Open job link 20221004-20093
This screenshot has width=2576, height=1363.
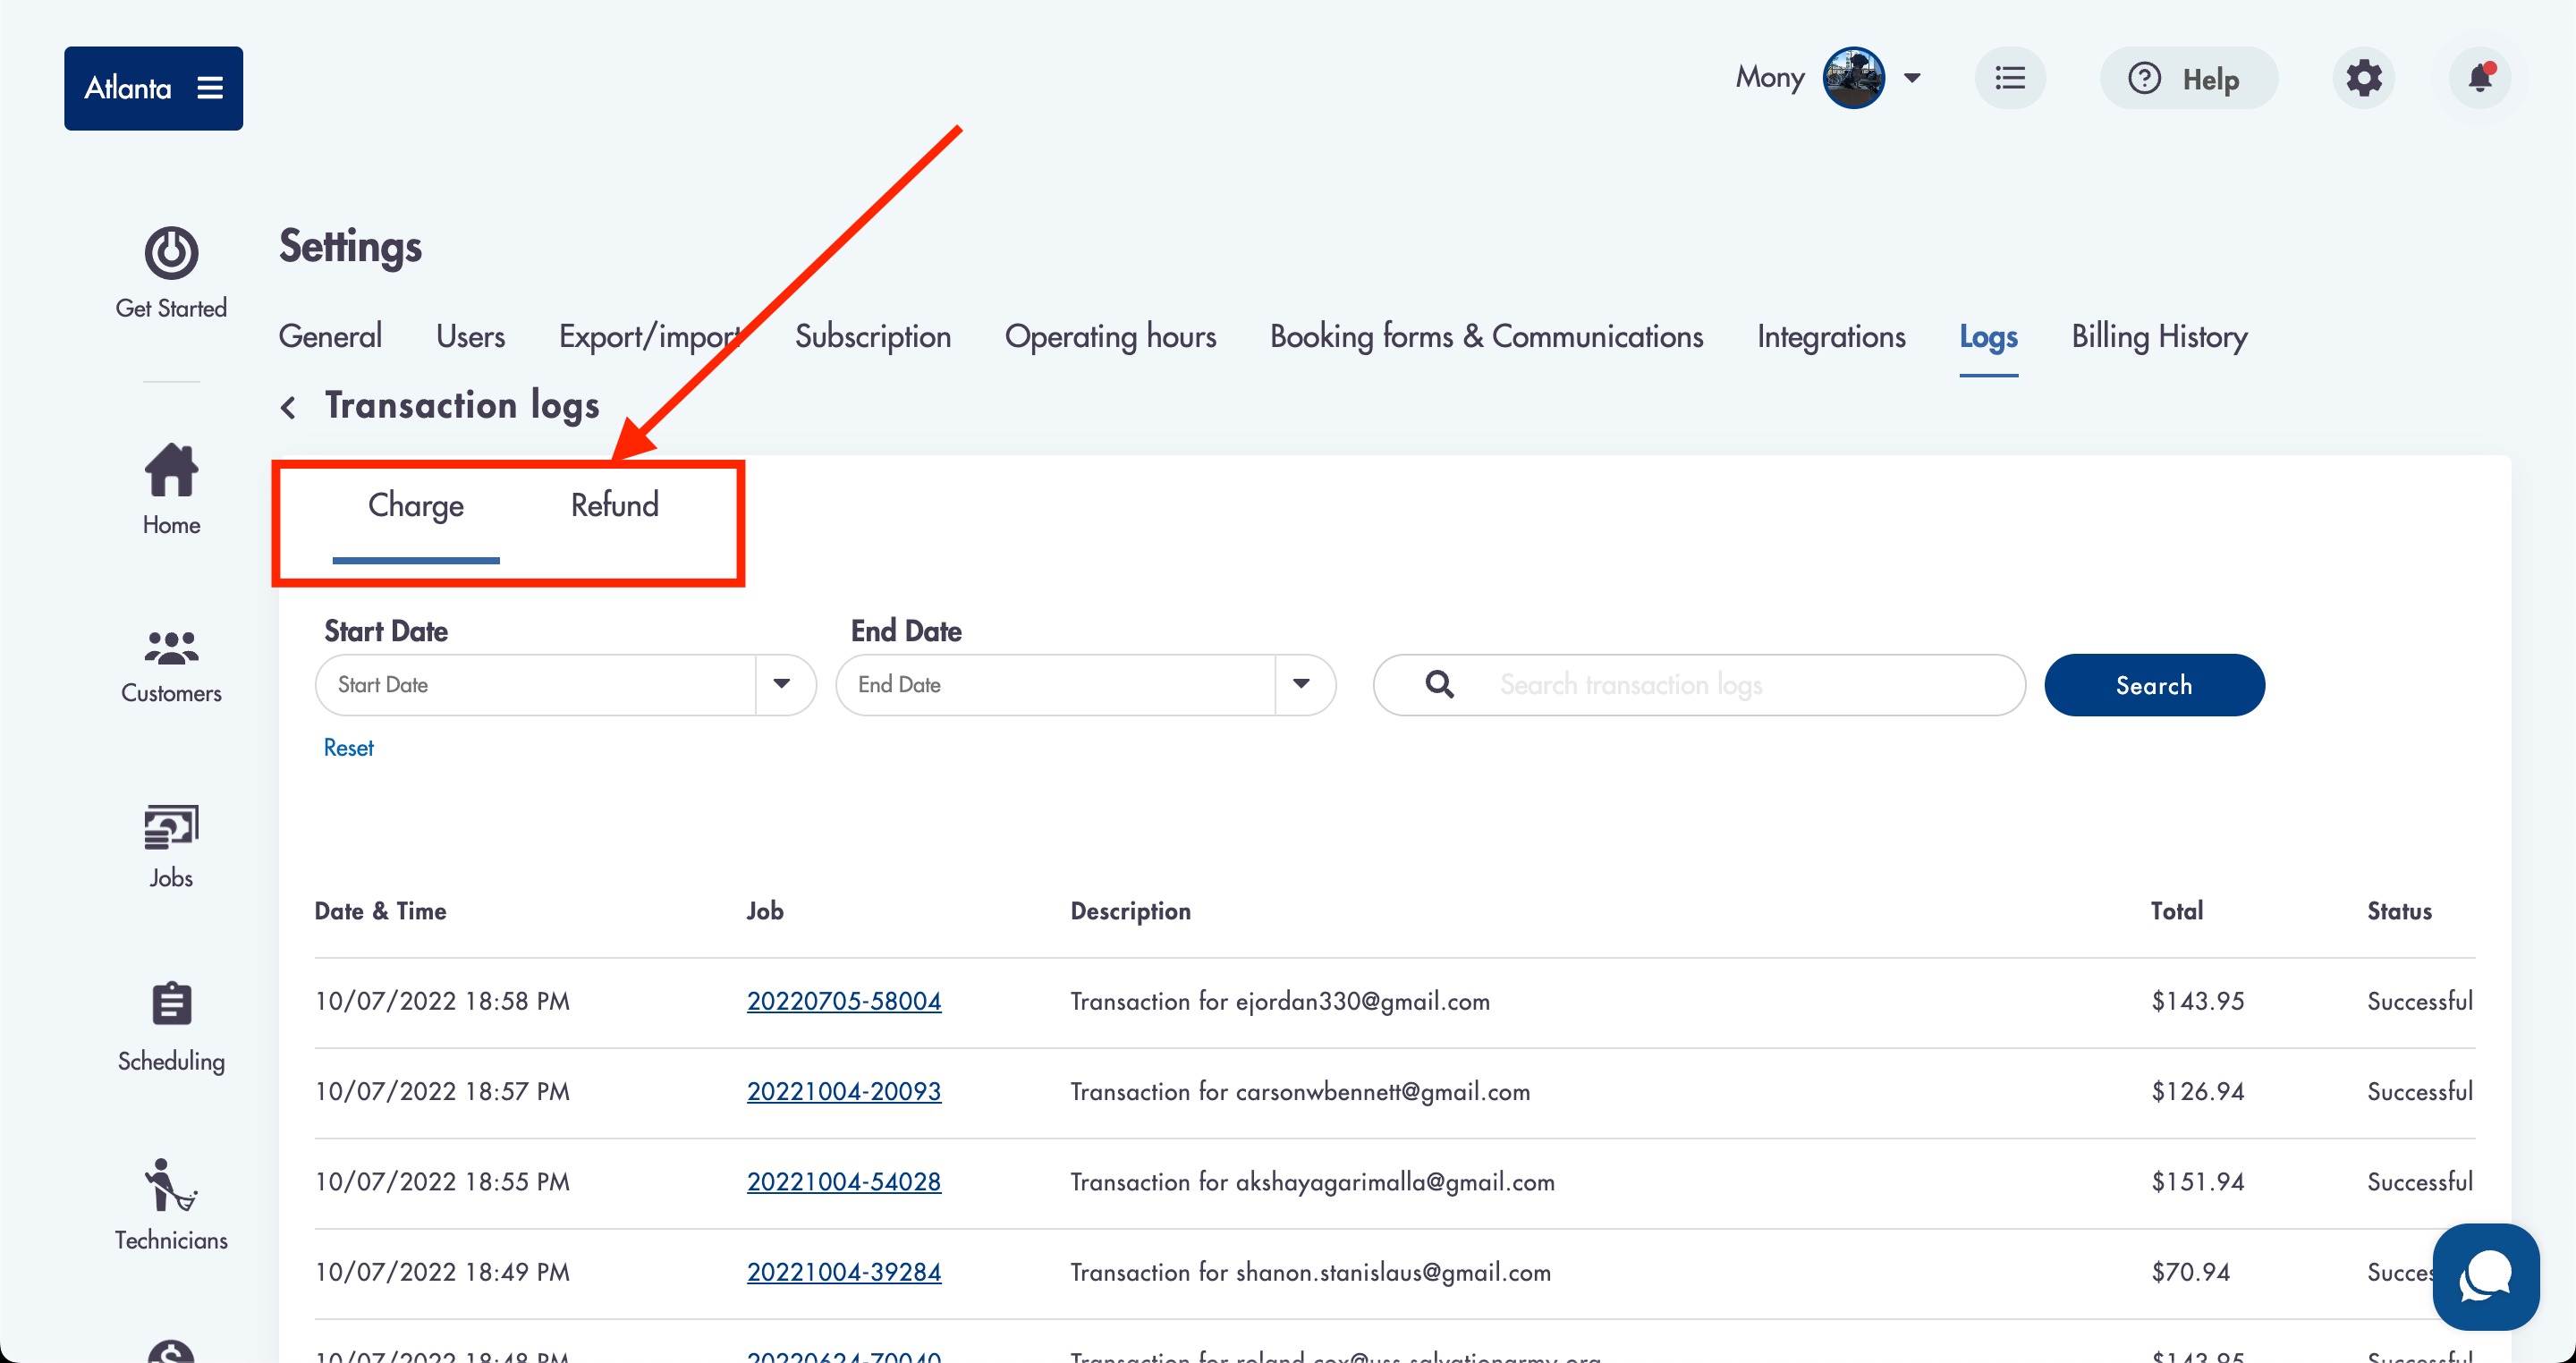[x=844, y=1091]
